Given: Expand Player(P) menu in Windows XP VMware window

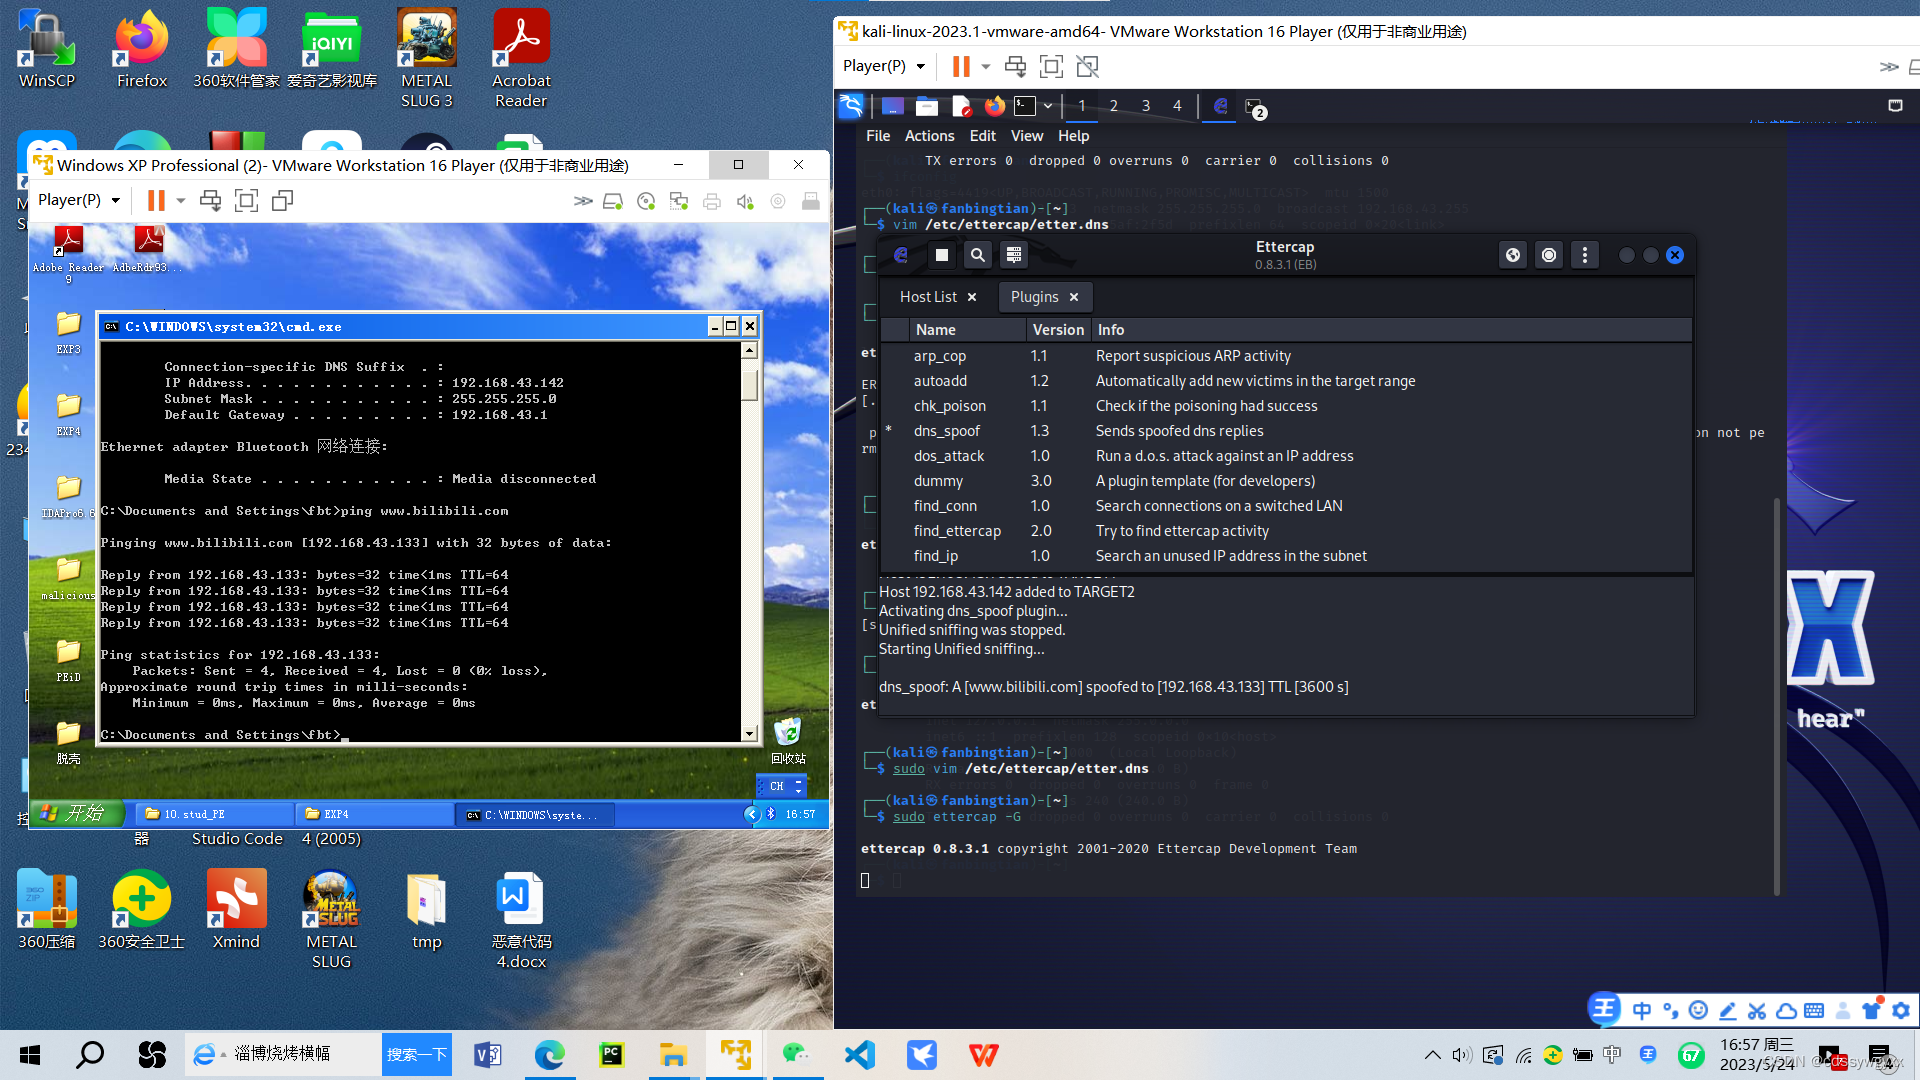Looking at the screenshot, I should (79, 200).
